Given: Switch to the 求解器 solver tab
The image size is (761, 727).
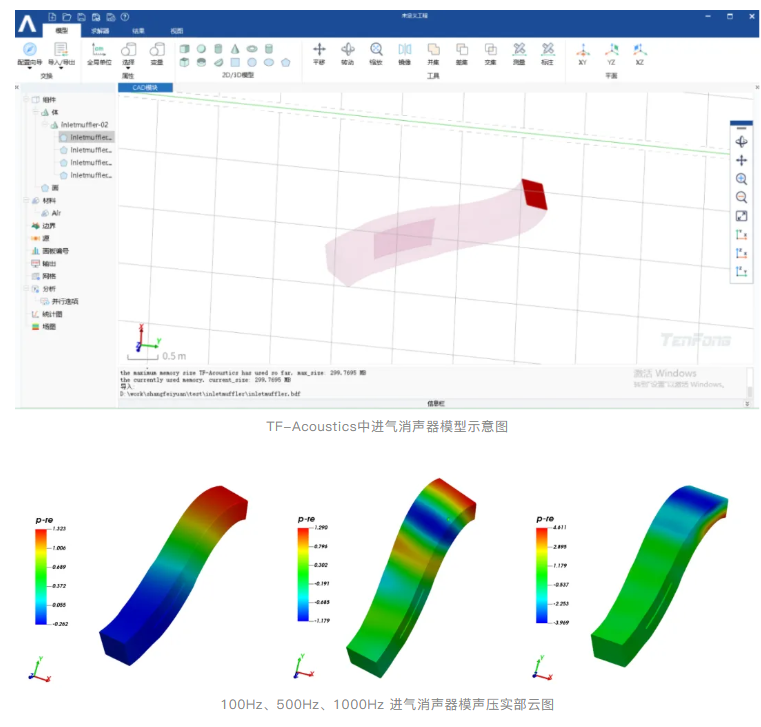Looking at the screenshot, I should tap(100, 31).
